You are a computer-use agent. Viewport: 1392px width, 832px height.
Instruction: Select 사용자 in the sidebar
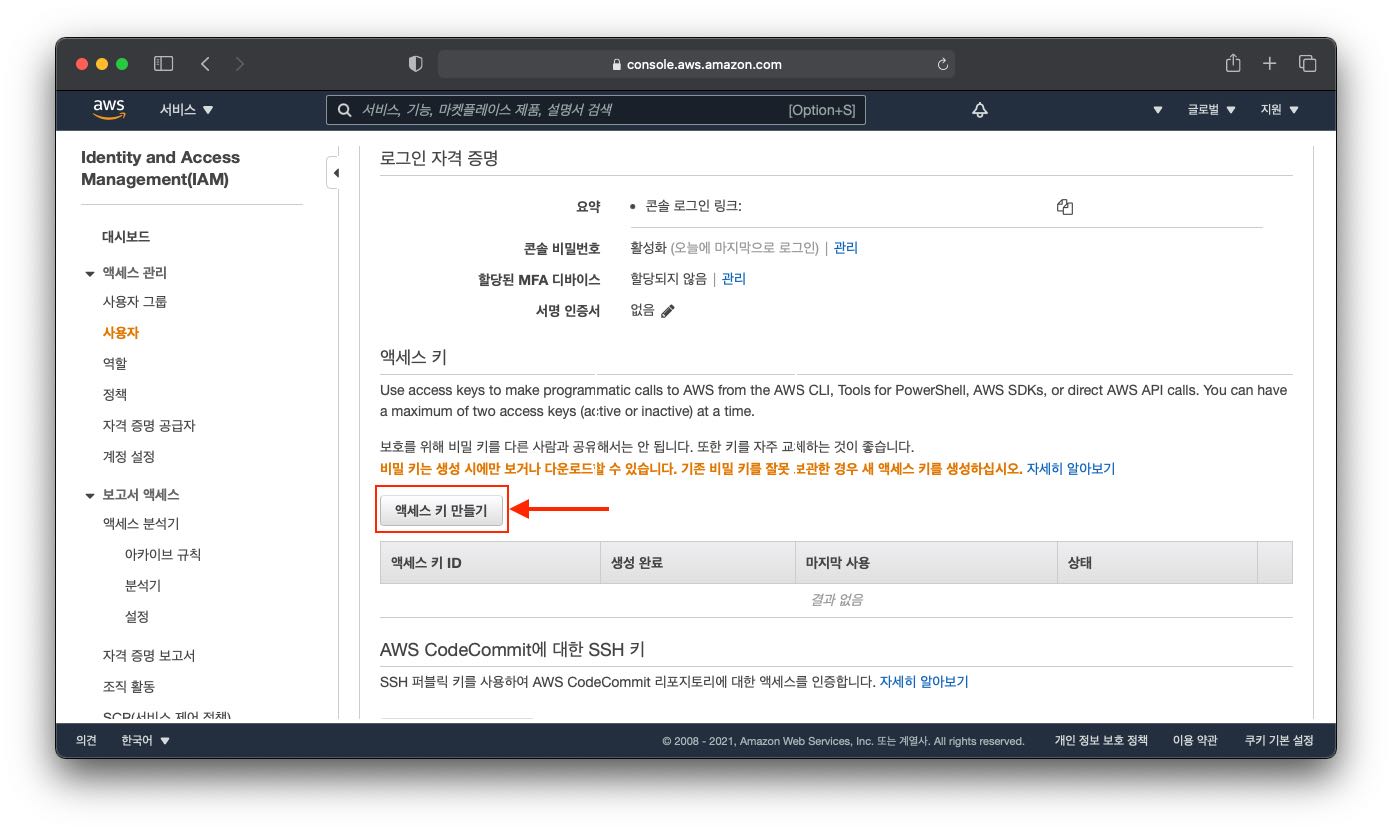click(x=121, y=333)
